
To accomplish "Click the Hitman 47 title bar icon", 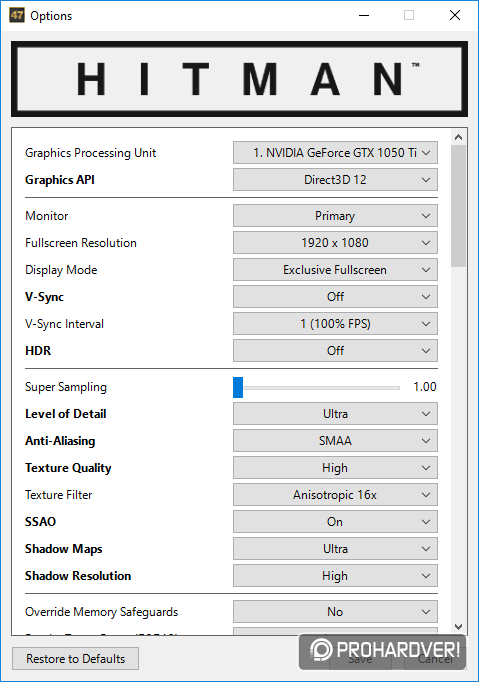I will tap(17, 16).
